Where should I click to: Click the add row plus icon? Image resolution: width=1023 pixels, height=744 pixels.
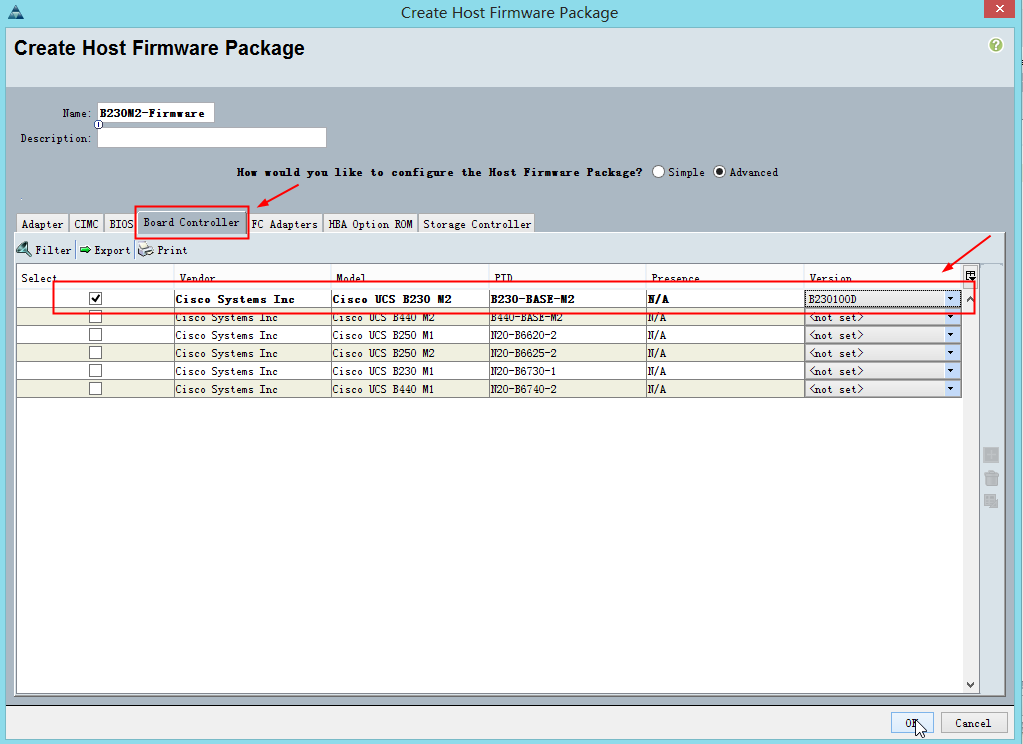click(x=991, y=455)
